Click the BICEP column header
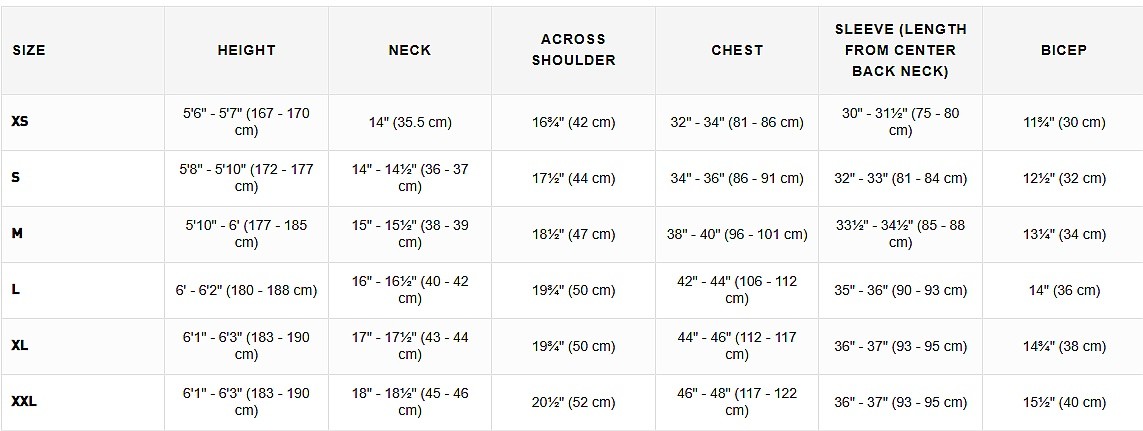Viewport: 1143px width, 431px height. 1064,50
